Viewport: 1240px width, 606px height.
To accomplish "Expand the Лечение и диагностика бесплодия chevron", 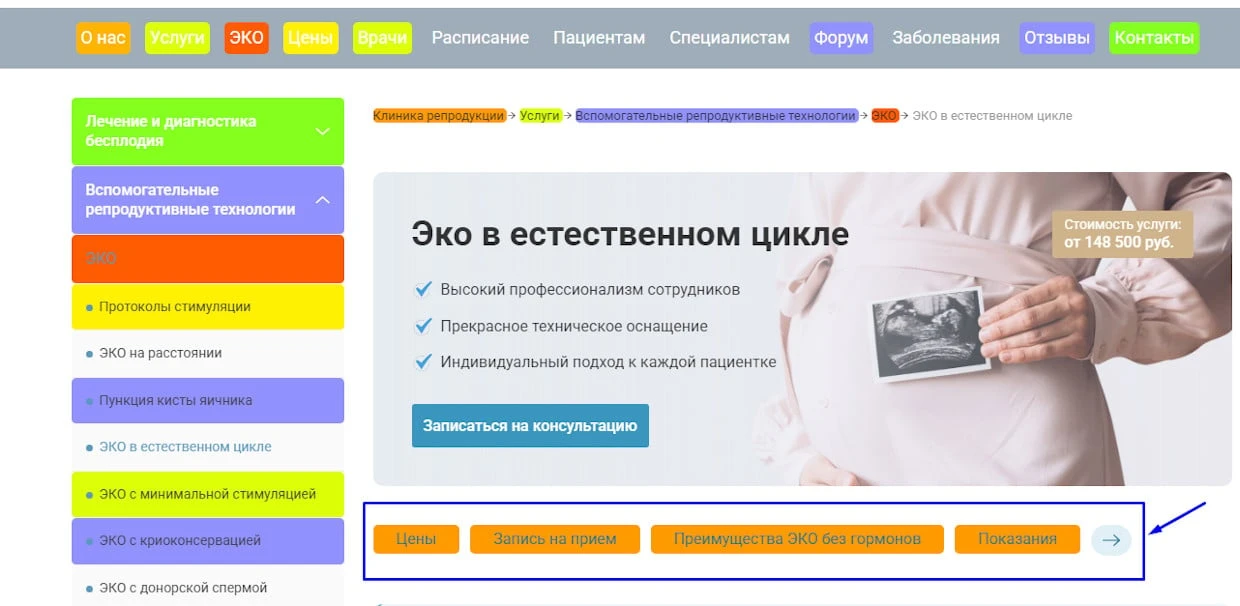I will point(322,131).
